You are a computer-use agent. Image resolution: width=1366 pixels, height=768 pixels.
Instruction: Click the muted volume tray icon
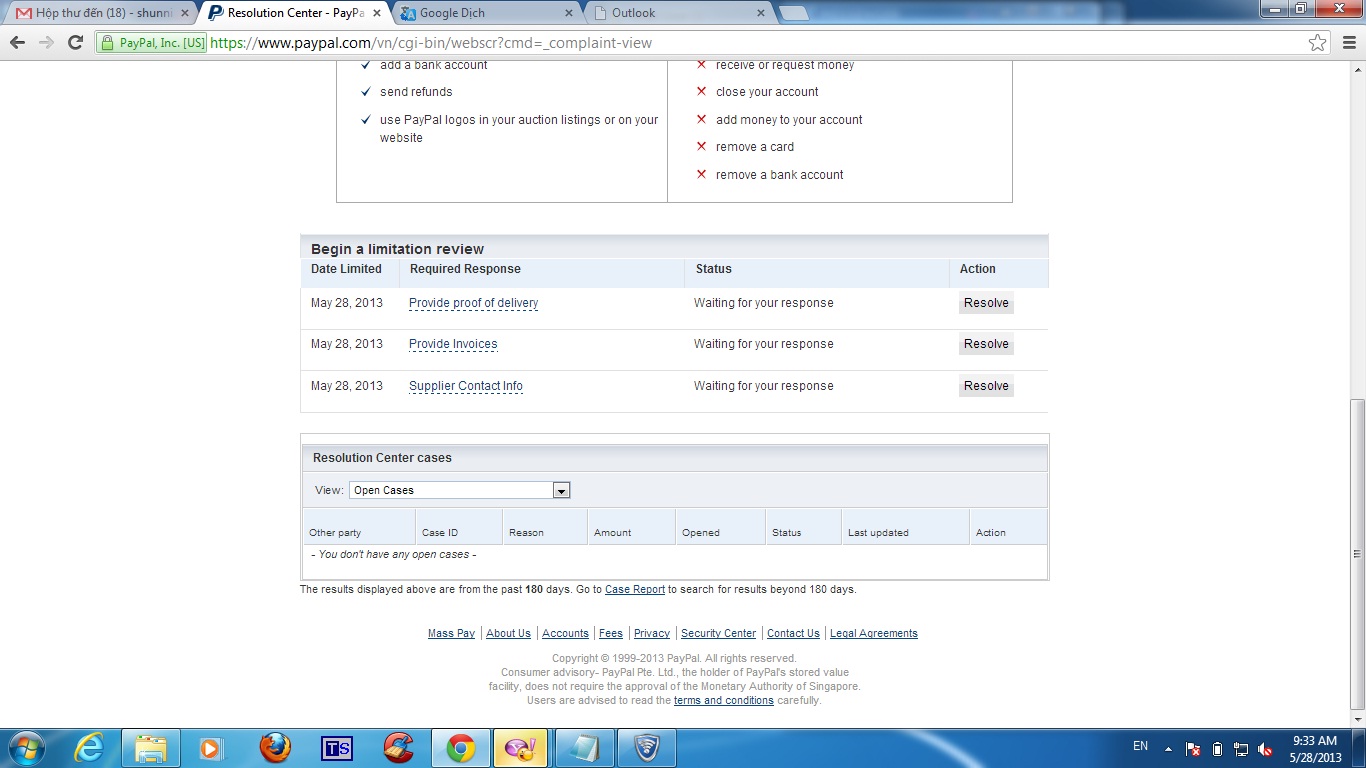pos(1265,748)
